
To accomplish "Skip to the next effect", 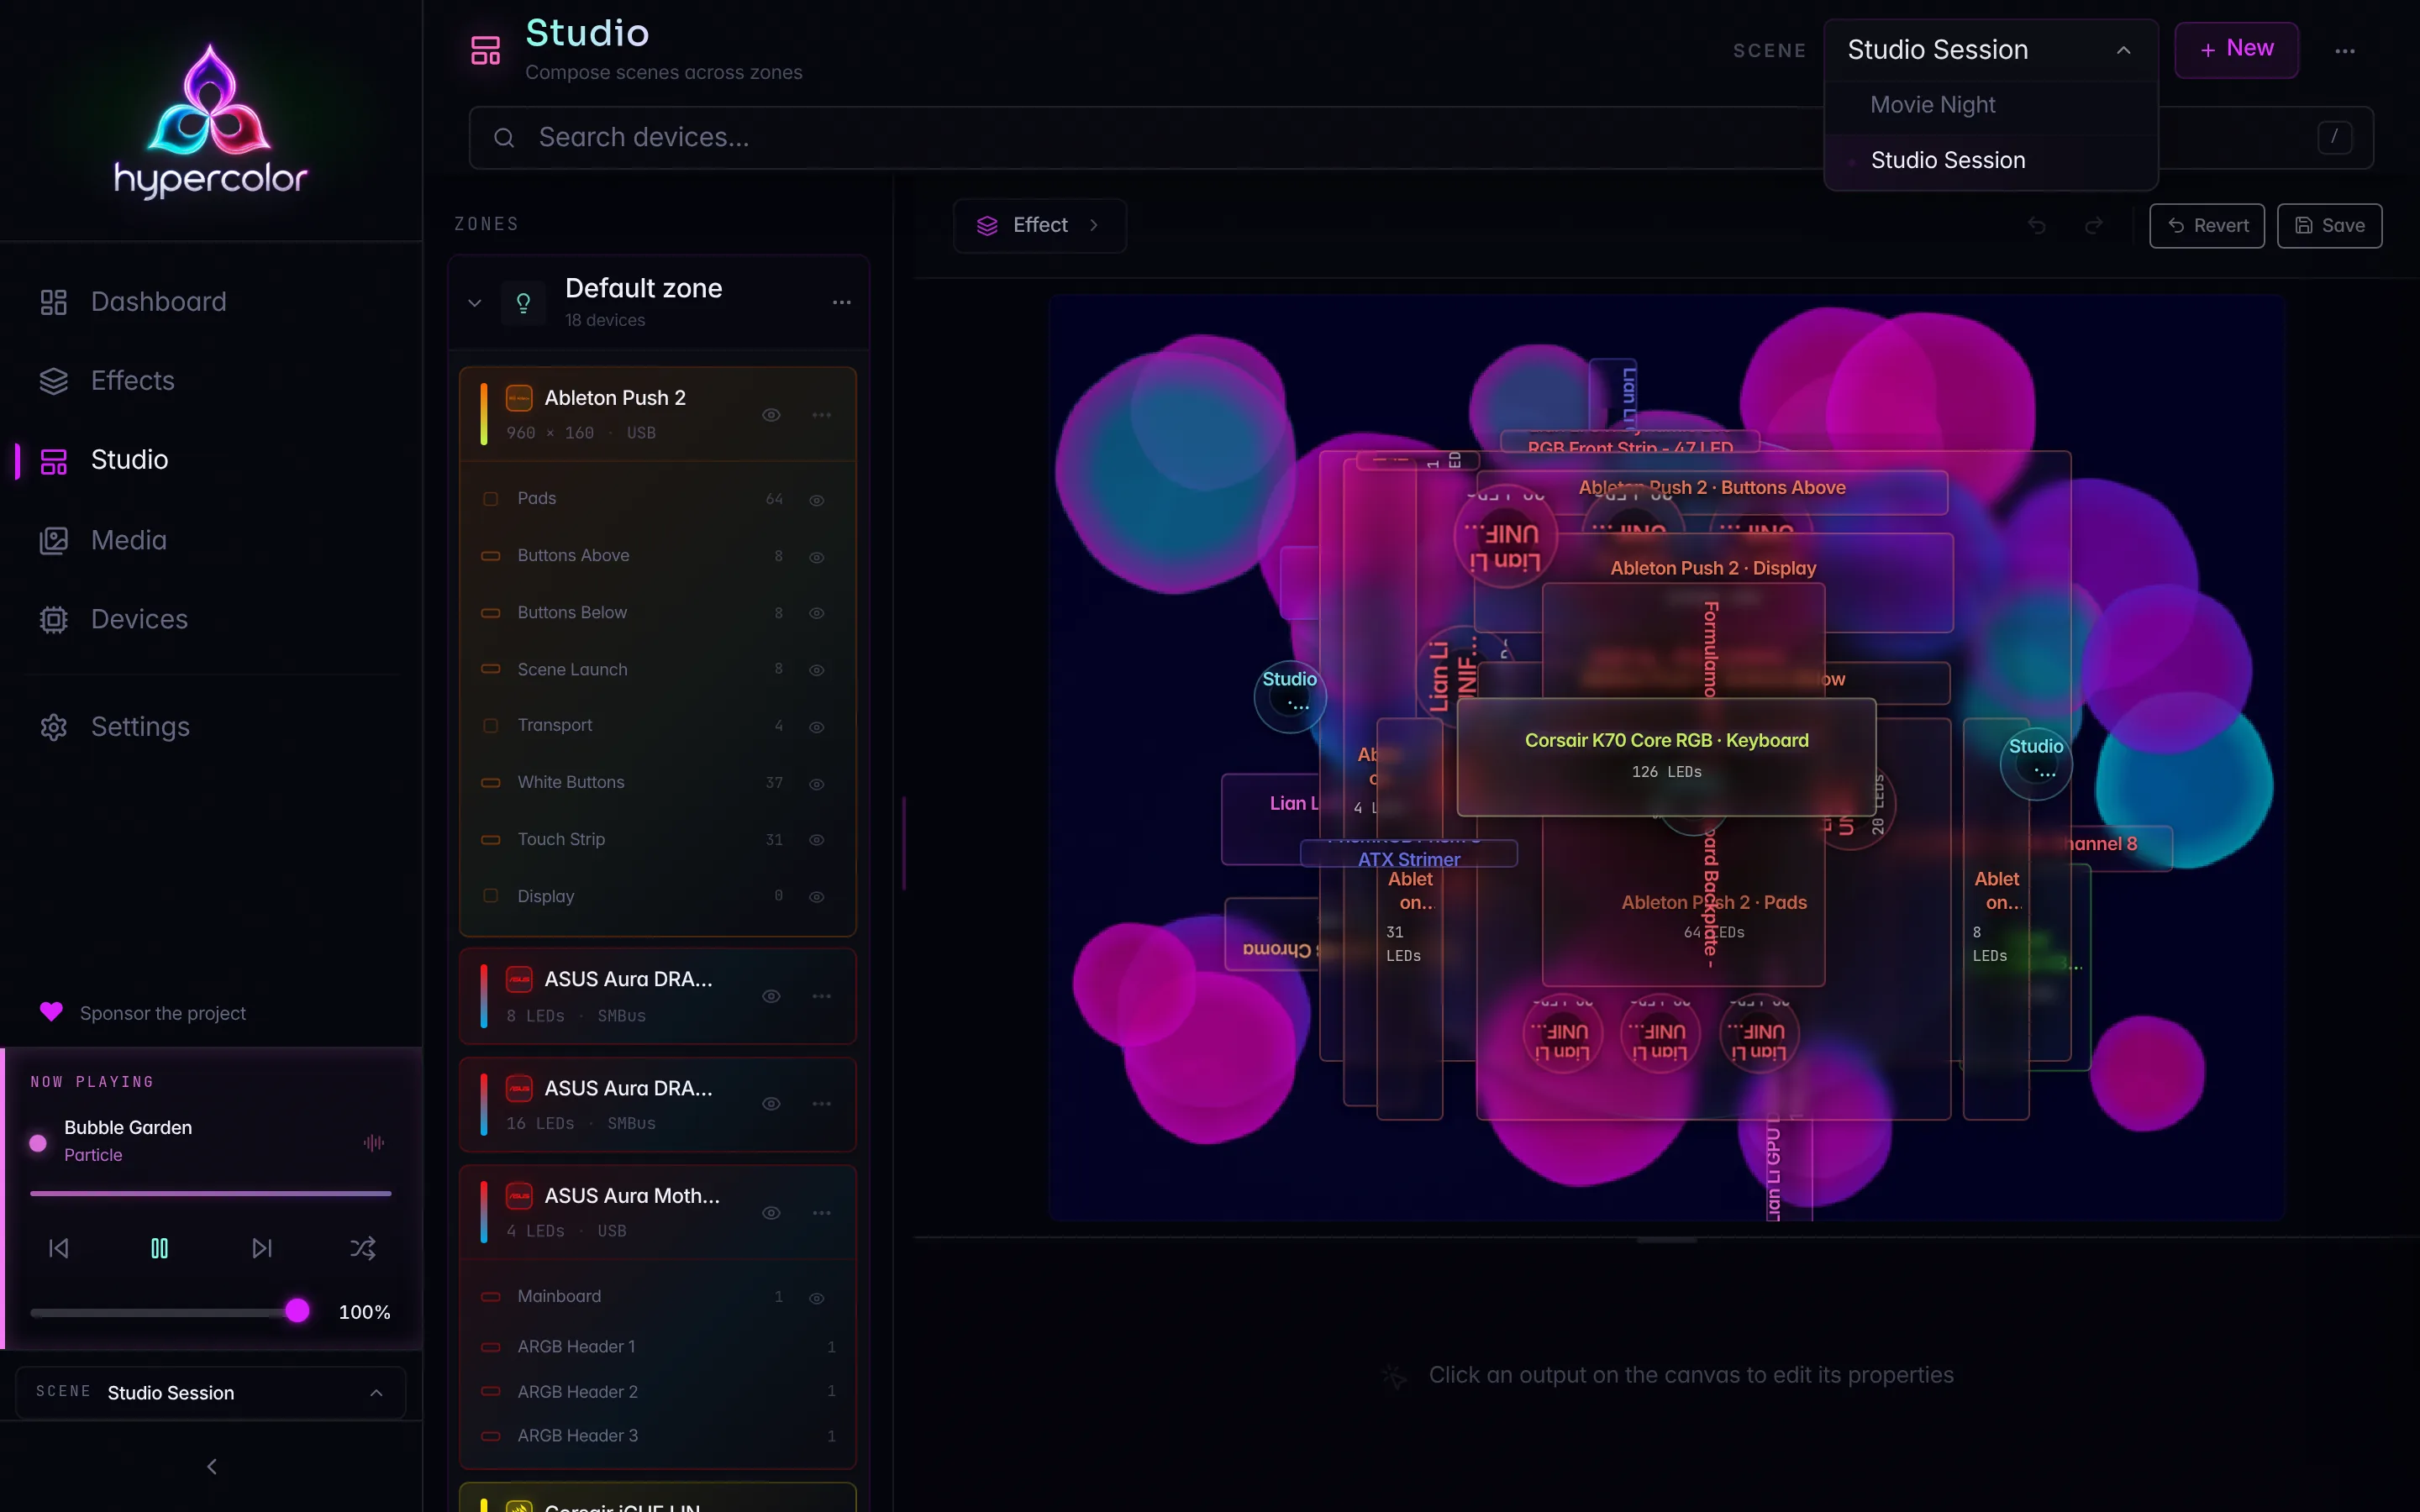I will point(262,1248).
